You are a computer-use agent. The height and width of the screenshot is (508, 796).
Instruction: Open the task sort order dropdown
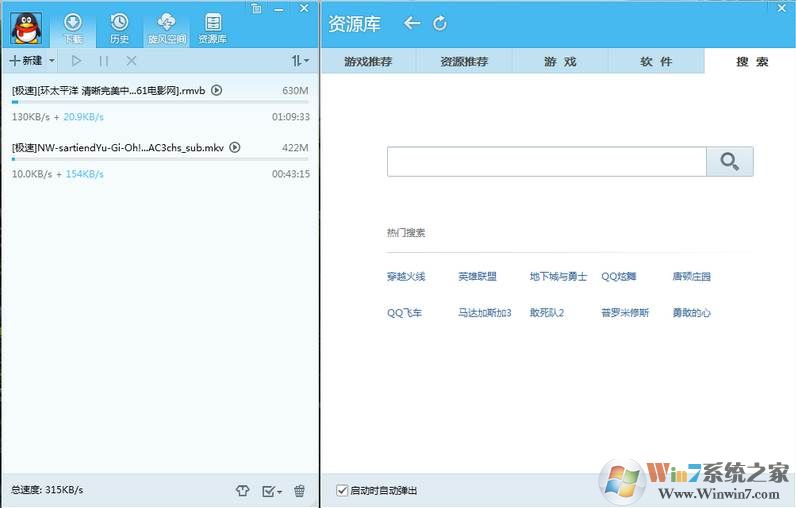coord(299,61)
